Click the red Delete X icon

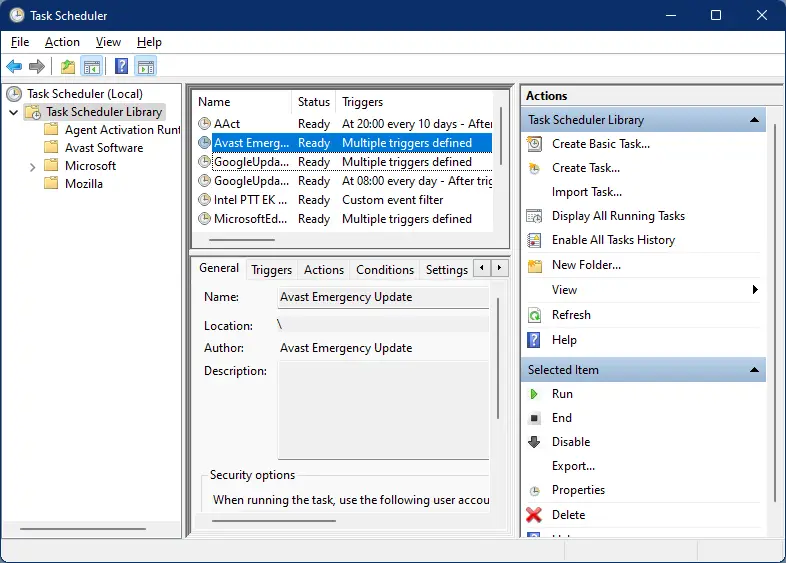534,514
